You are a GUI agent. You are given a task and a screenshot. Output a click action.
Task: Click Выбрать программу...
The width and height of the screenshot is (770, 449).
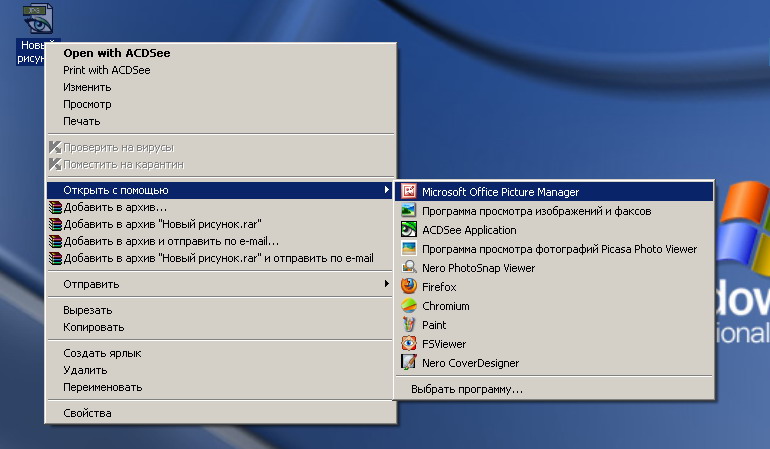click(554, 389)
